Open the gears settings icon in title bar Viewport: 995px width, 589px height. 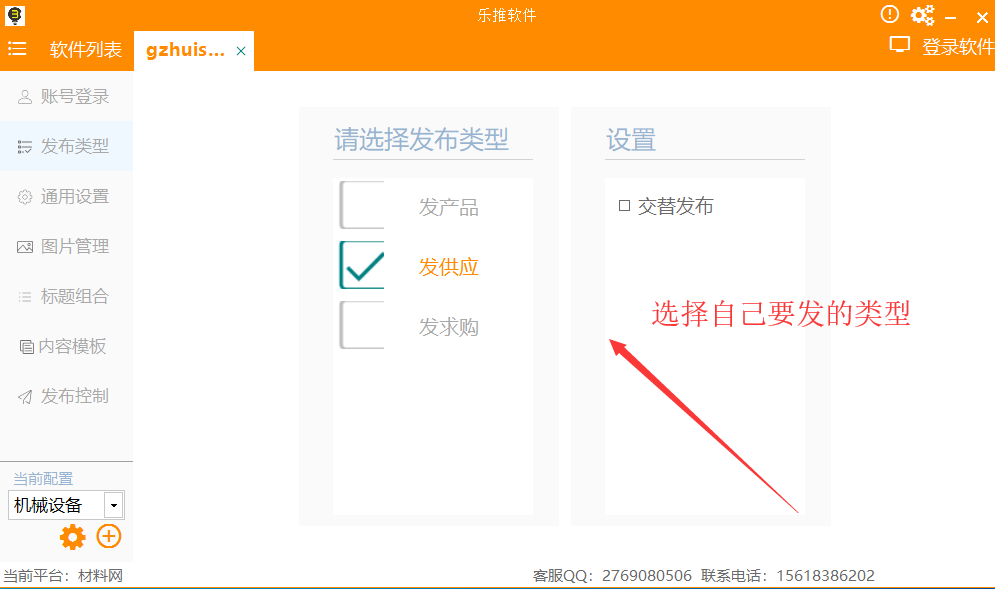click(921, 15)
